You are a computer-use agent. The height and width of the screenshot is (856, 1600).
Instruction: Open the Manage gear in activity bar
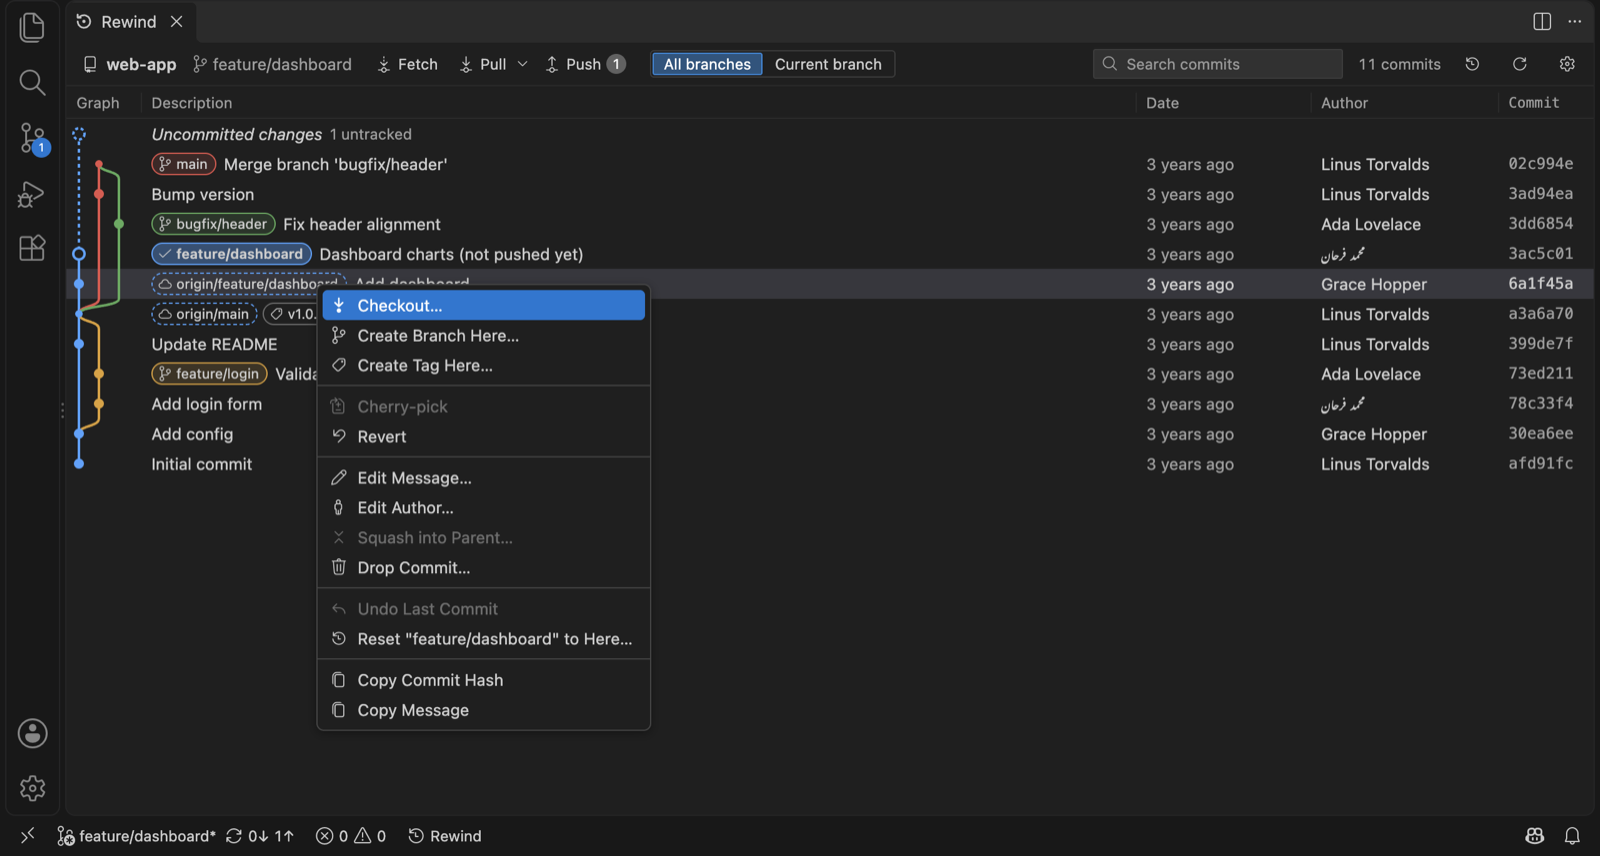click(x=32, y=788)
